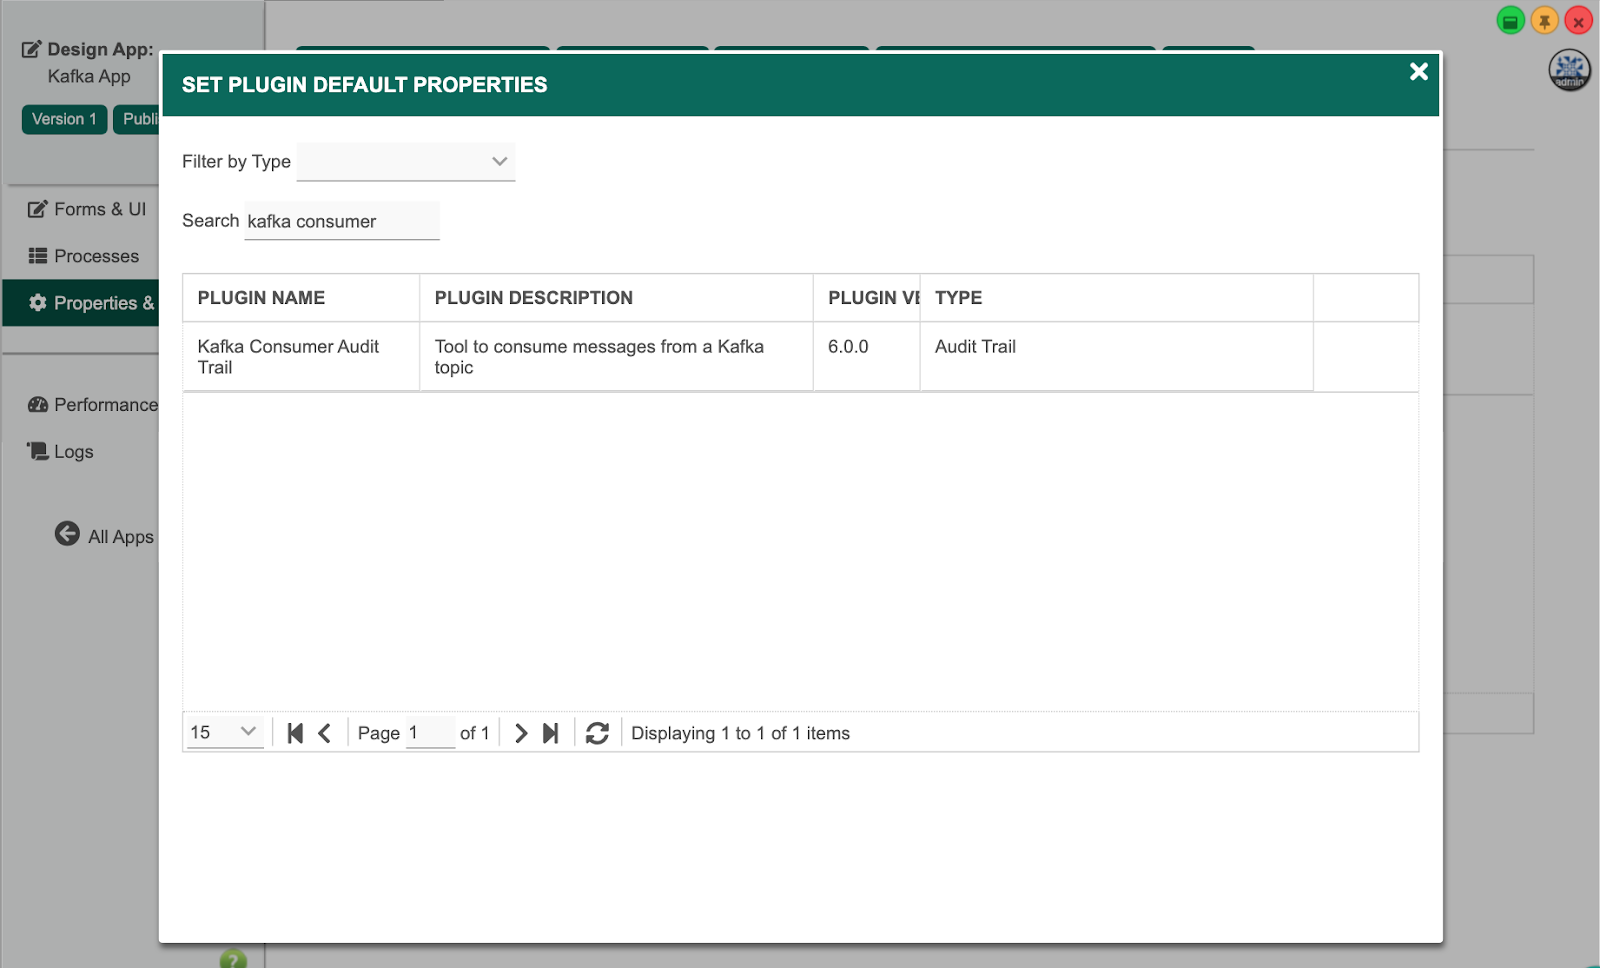The image size is (1600, 968).
Task: Open Forms & UI in the sidebar
Action: [x=87, y=209]
